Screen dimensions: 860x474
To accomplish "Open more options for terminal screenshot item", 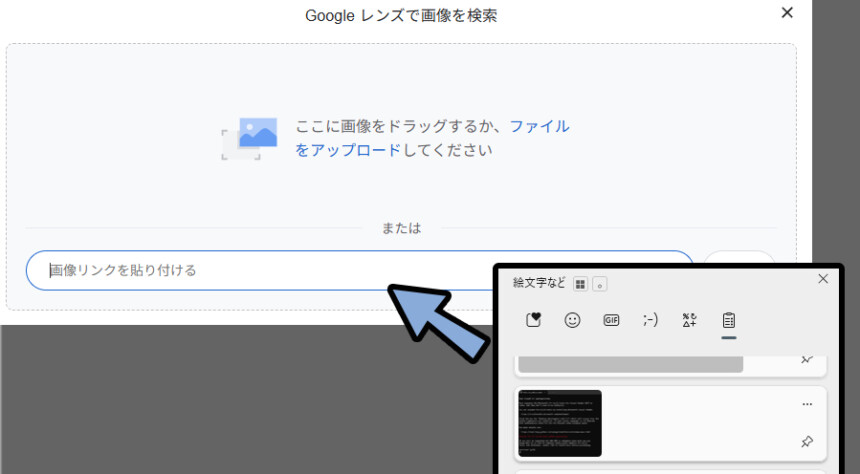I will pyautogui.click(x=807, y=404).
